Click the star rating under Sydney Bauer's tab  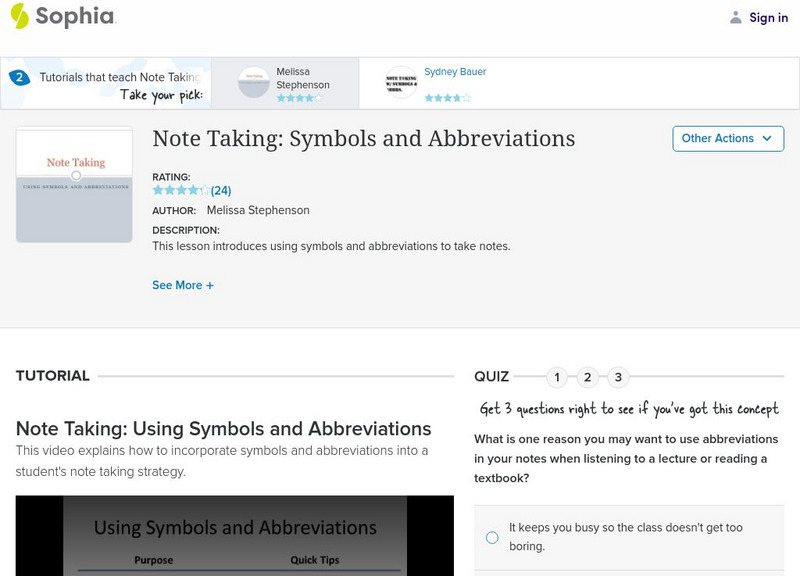coord(447,98)
